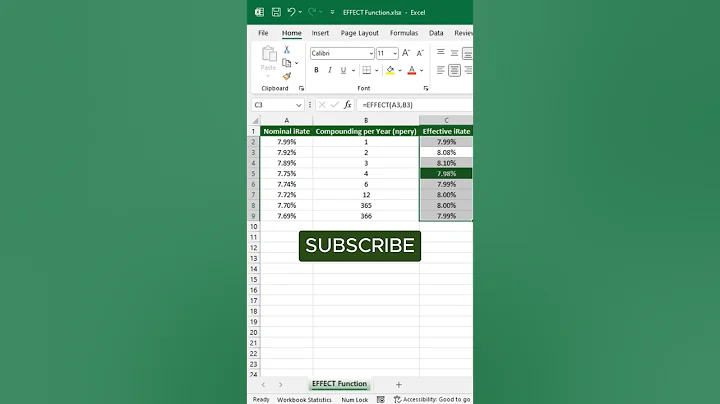720x404 pixels.
Task: Click the Redo arrow icon
Action: (312, 12)
